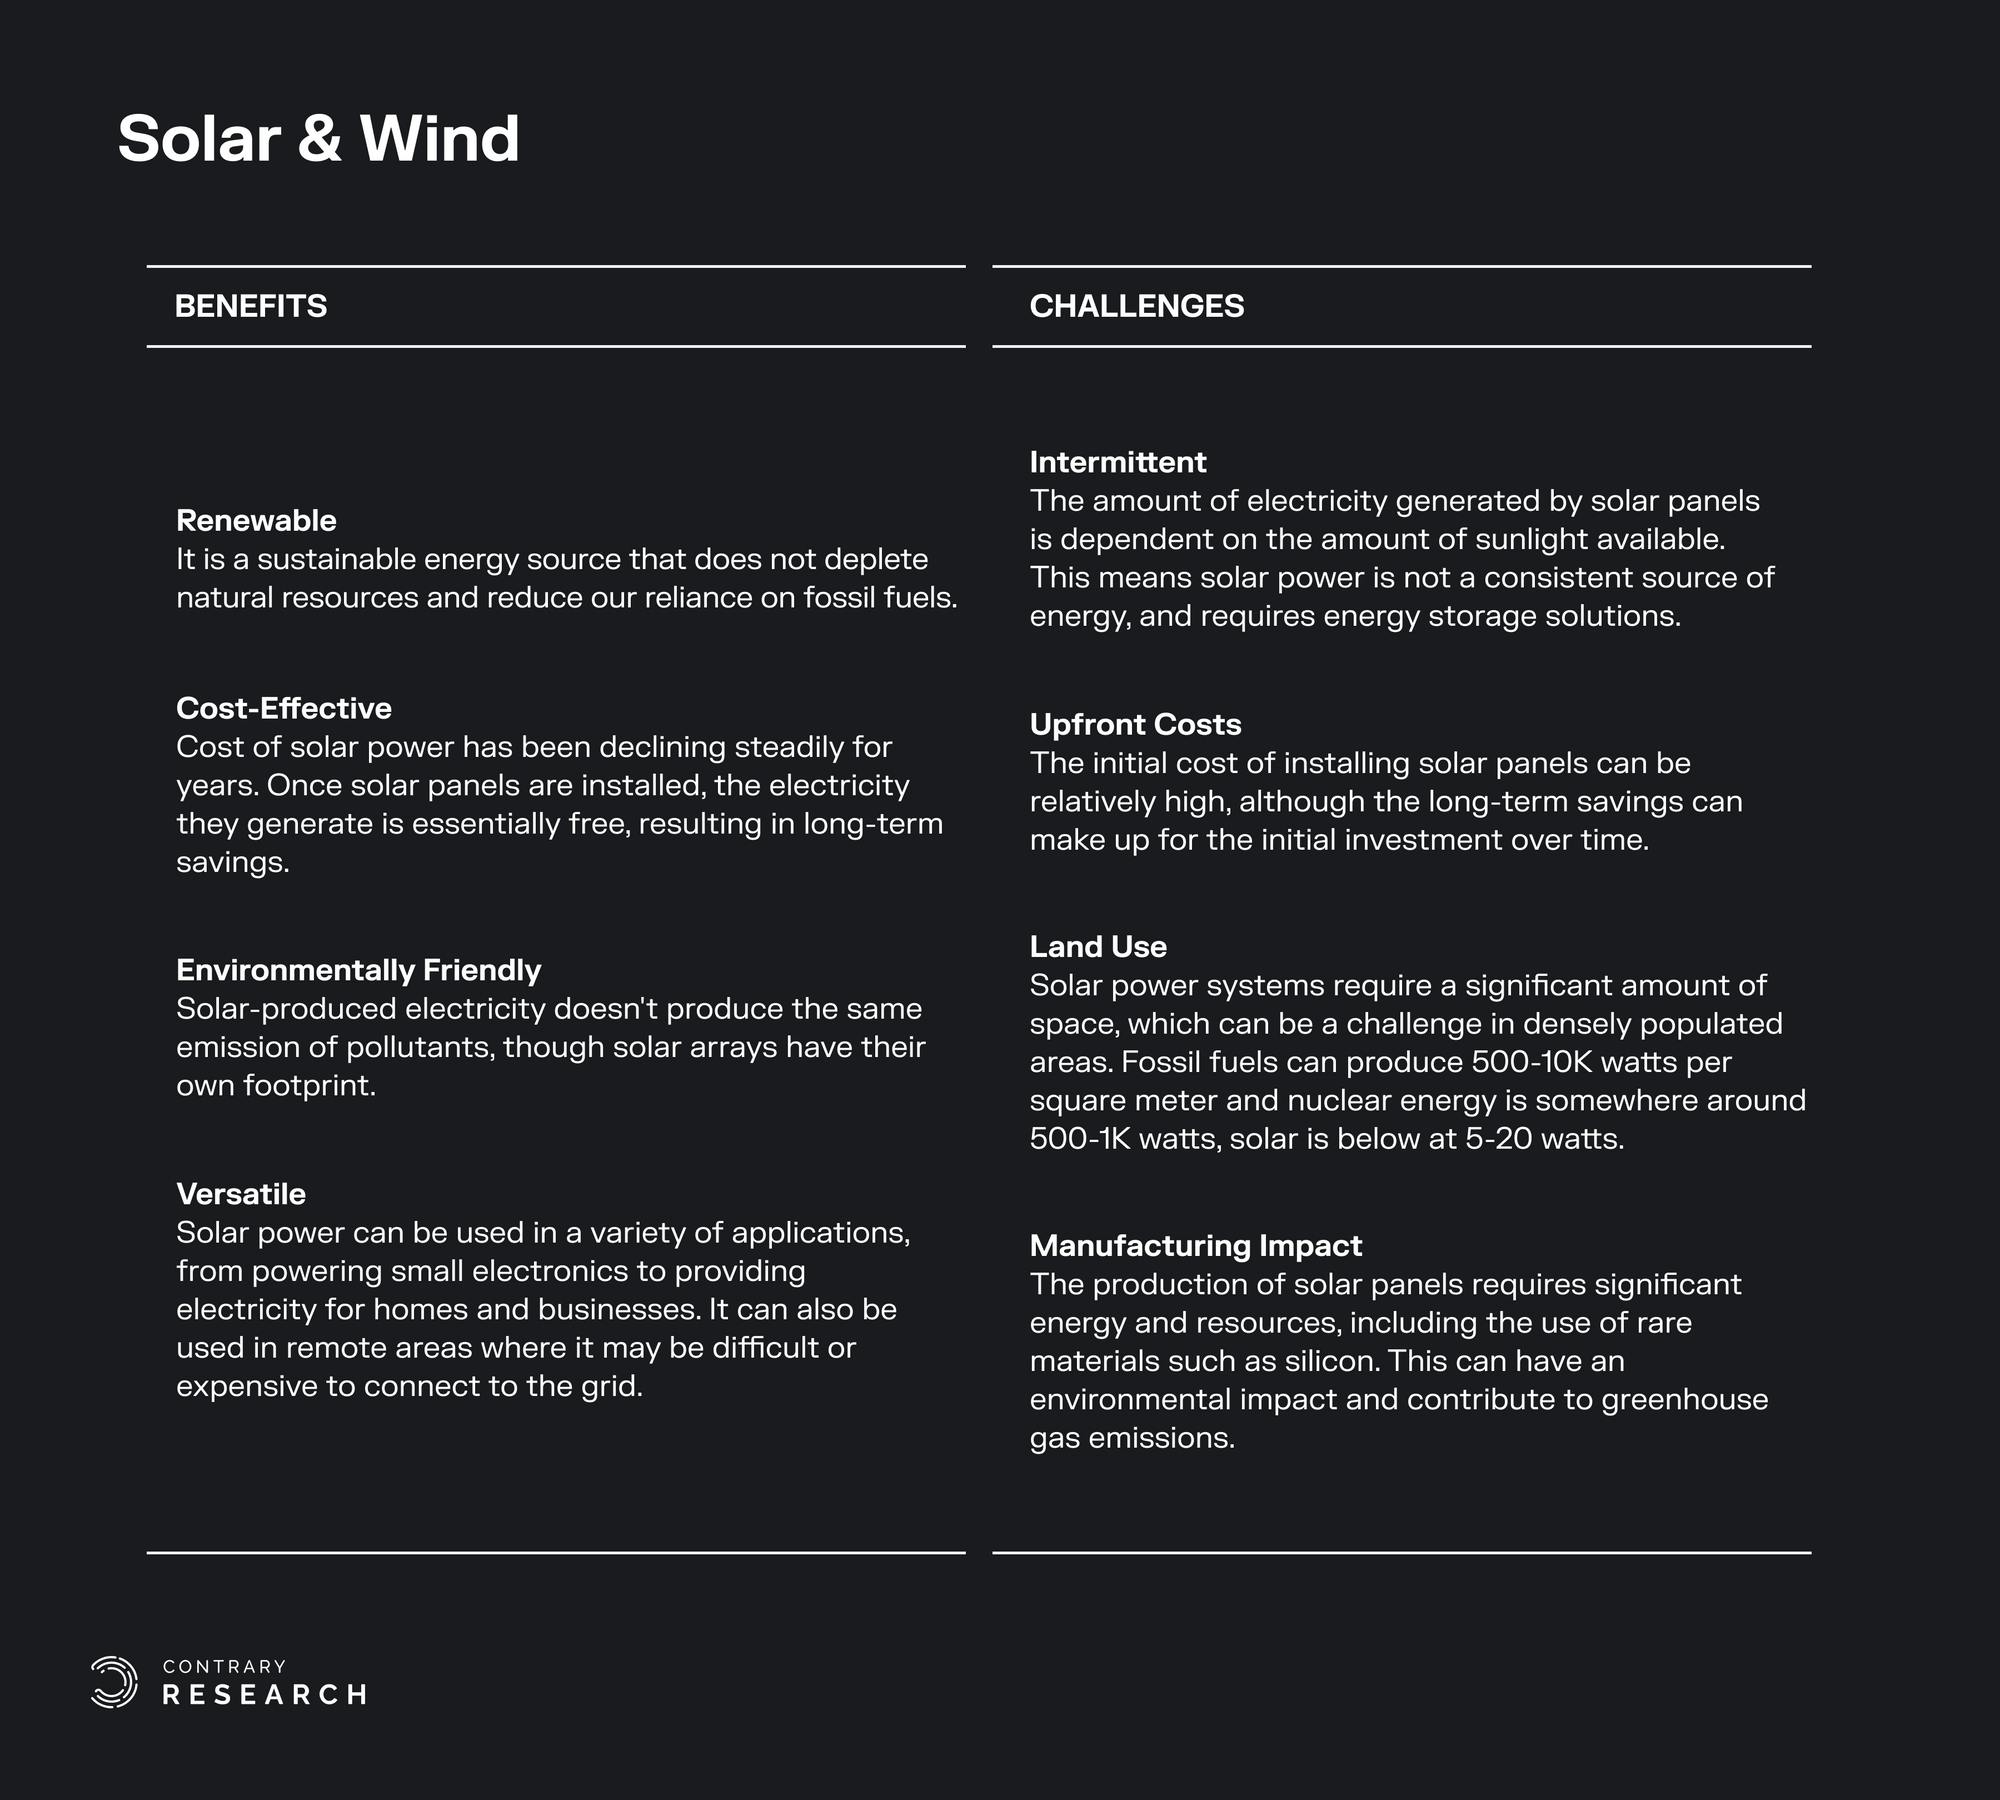Click the RESEARCH wordmark text
2000x1800 pixels.
pyautogui.click(x=265, y=1695)
